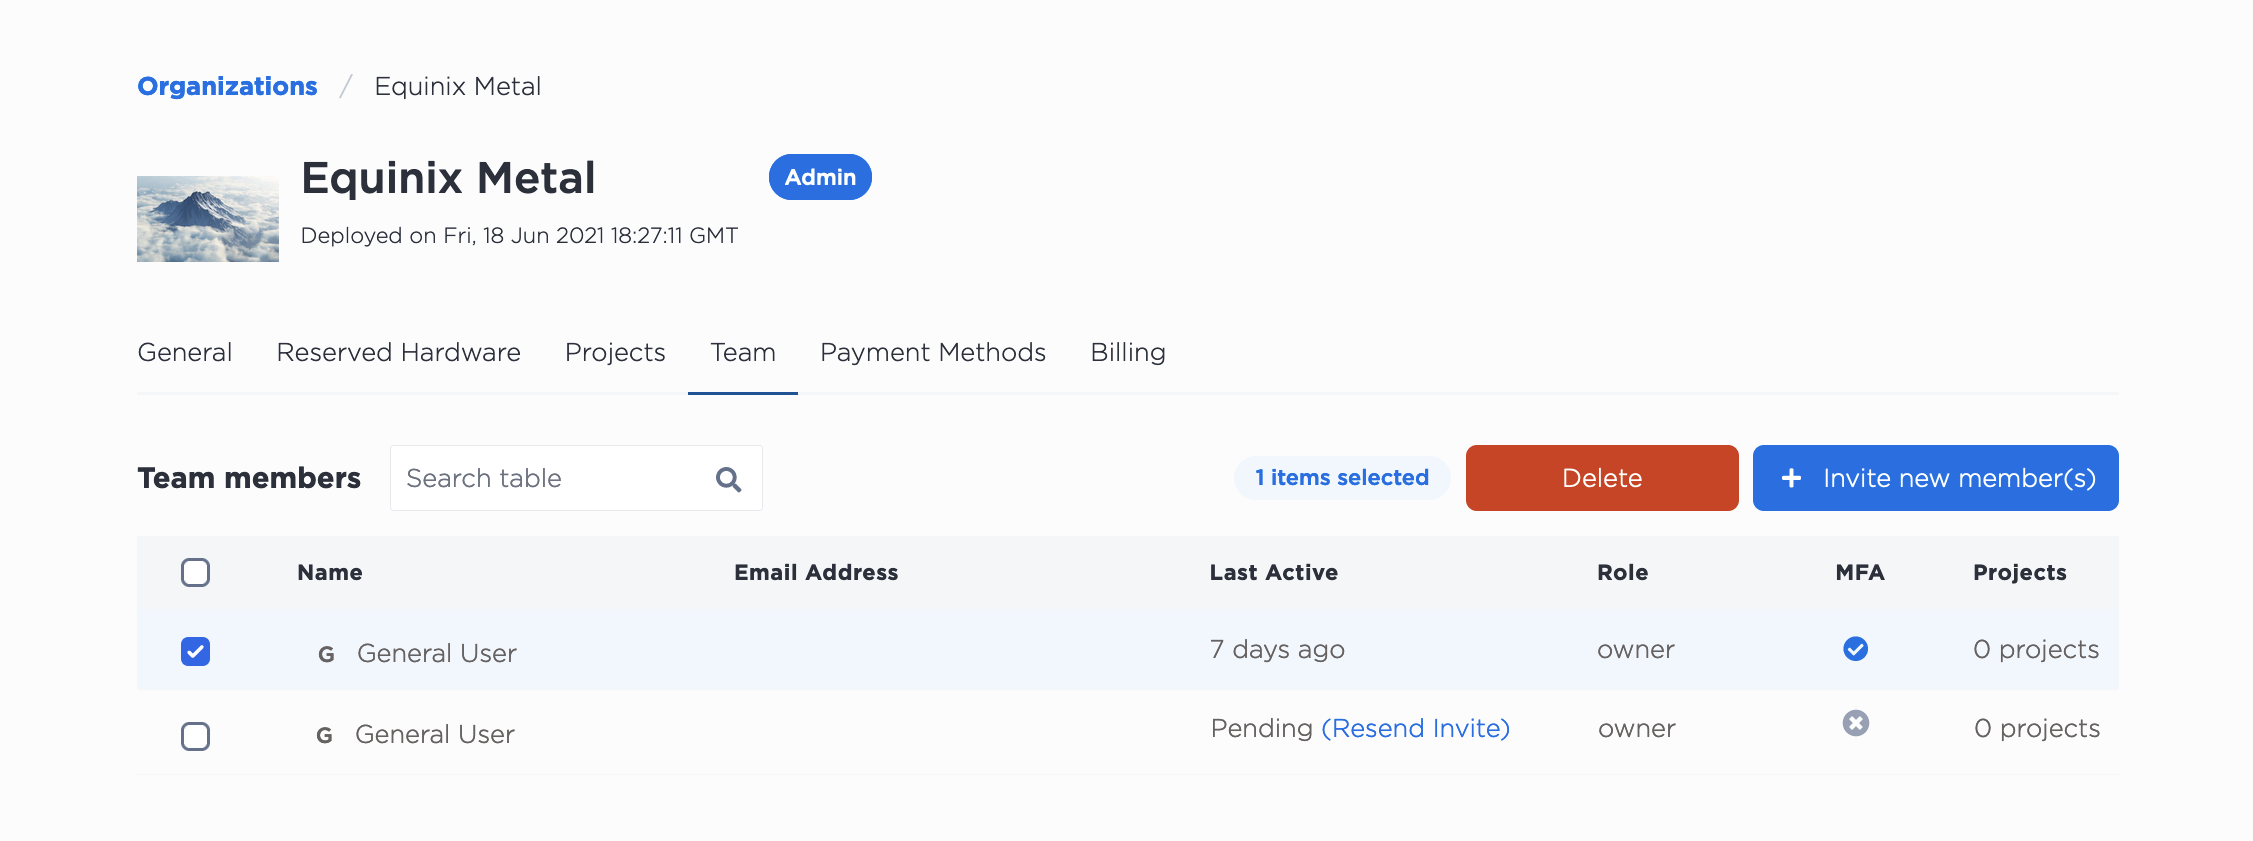Click the MFA column header
Viewport: 2253px width, 841px height.
click(1860, 572)
